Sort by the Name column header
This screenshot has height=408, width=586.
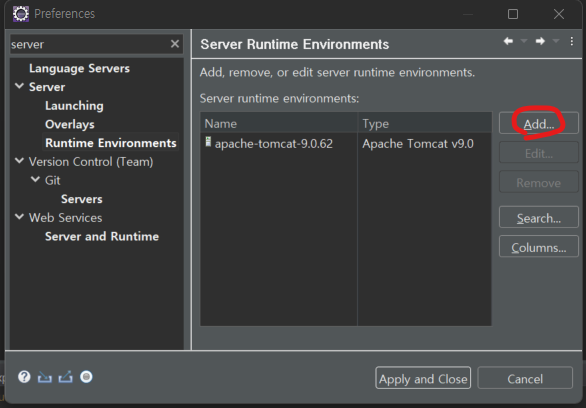(x=279, y=123)
